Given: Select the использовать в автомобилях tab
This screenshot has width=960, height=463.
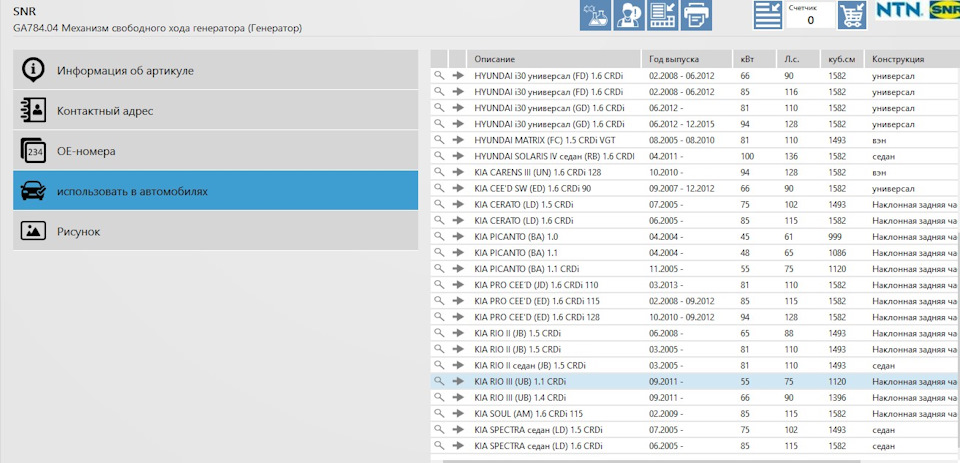Looking at the screenshot, I should pos(215,190).
